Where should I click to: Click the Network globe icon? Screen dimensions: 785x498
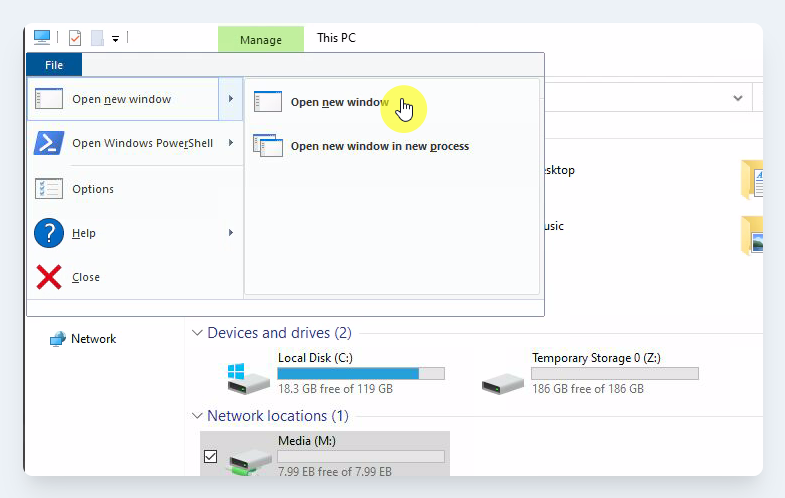click(x=58, y=339)
